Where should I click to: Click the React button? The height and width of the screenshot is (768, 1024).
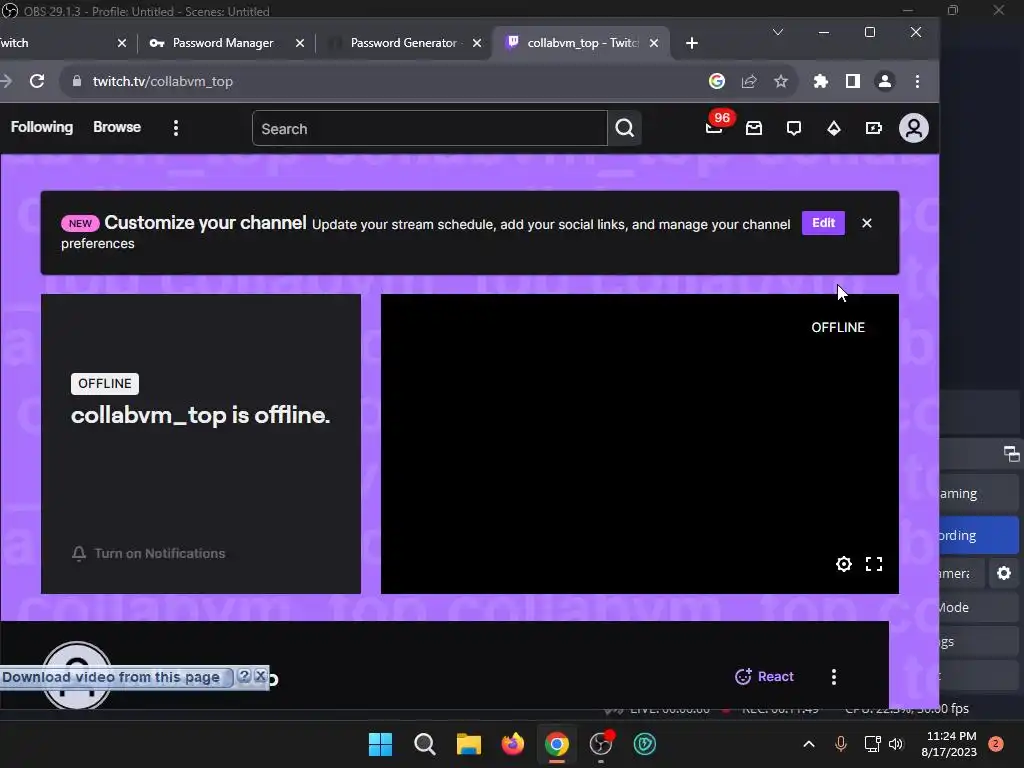764,677
